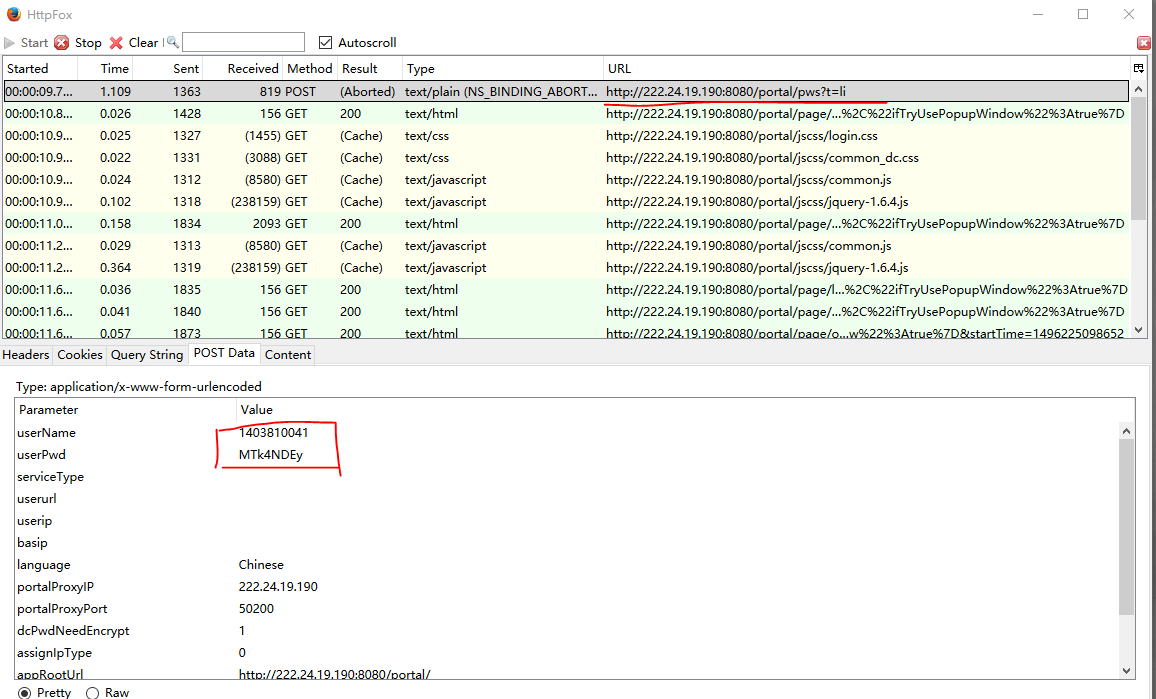1156x699 pixels.
Task: Click the serviceType parameter row
Action: [568, 477]
